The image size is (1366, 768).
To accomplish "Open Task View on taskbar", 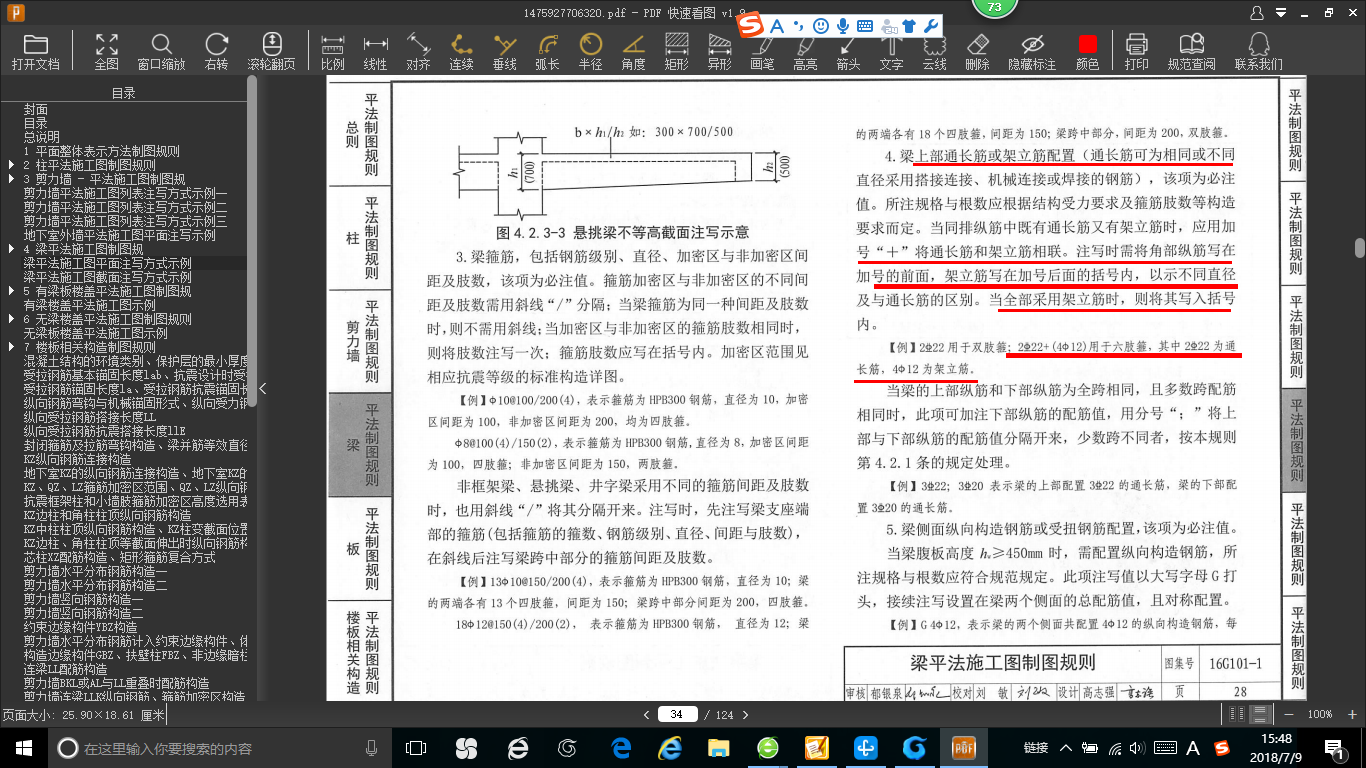I will (x=416, y=748).
